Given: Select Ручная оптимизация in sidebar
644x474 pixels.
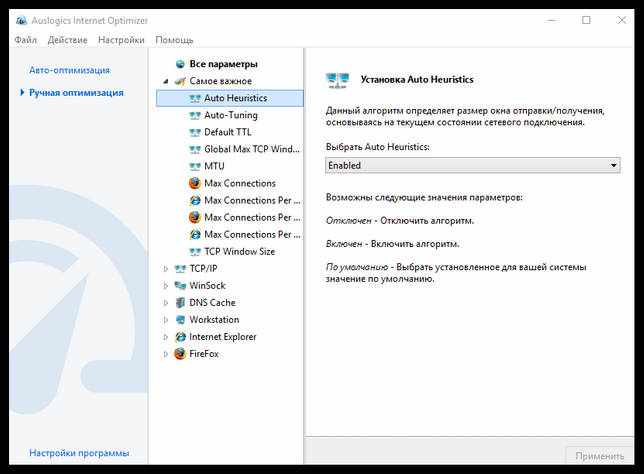Looking at the screenshot, I should tap(76, 93).
